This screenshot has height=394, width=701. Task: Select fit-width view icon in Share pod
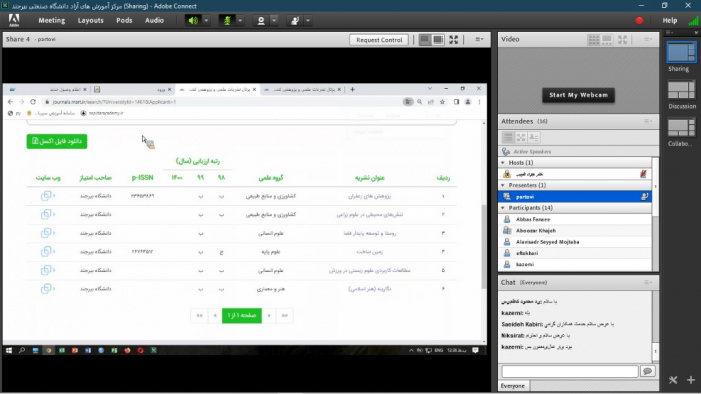[425, 40]
